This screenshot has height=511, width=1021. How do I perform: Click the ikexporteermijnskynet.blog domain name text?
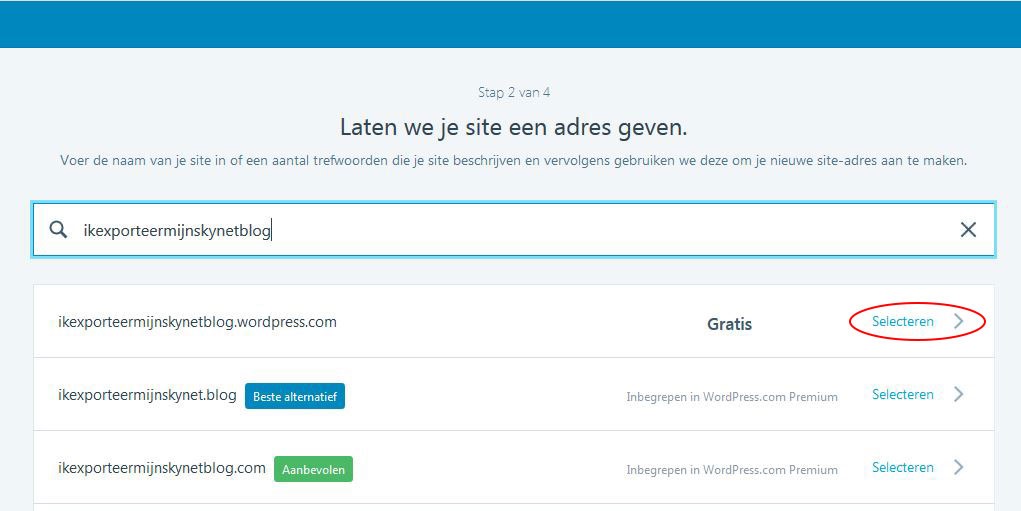pos(147,395)
